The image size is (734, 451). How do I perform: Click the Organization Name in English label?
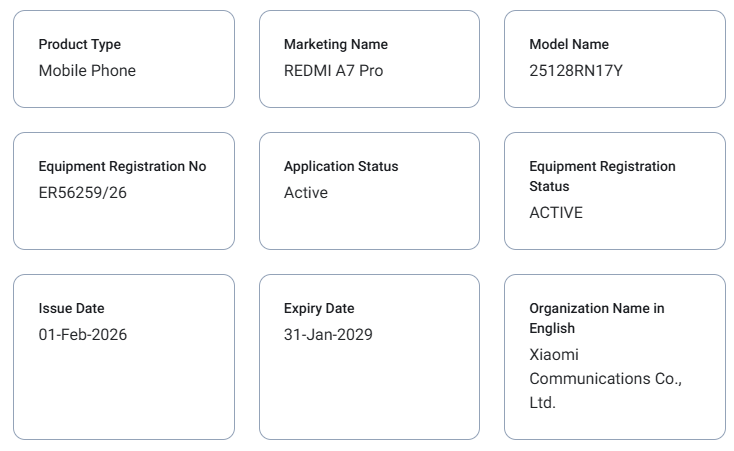pos(596,318)
